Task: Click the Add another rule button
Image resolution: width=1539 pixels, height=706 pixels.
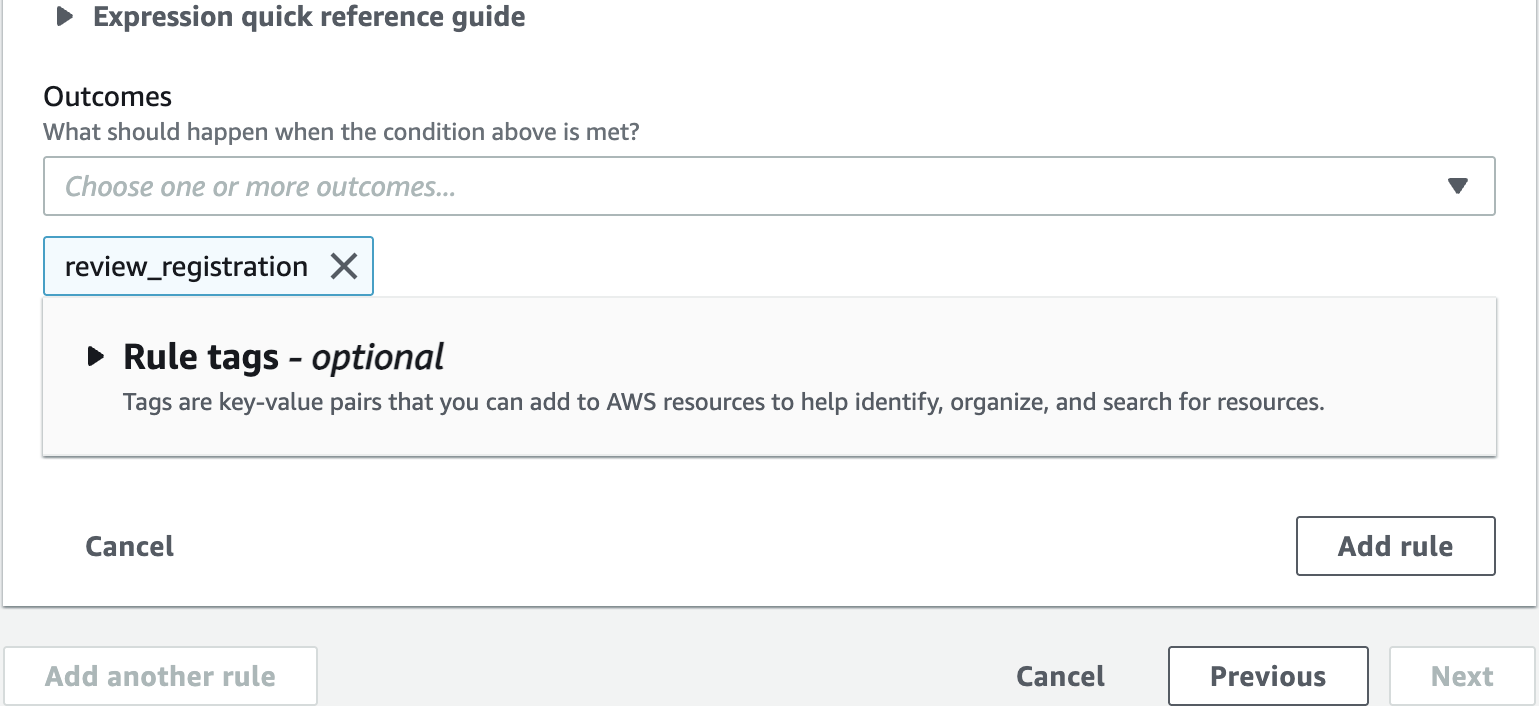Action: [x=160, y=676]
